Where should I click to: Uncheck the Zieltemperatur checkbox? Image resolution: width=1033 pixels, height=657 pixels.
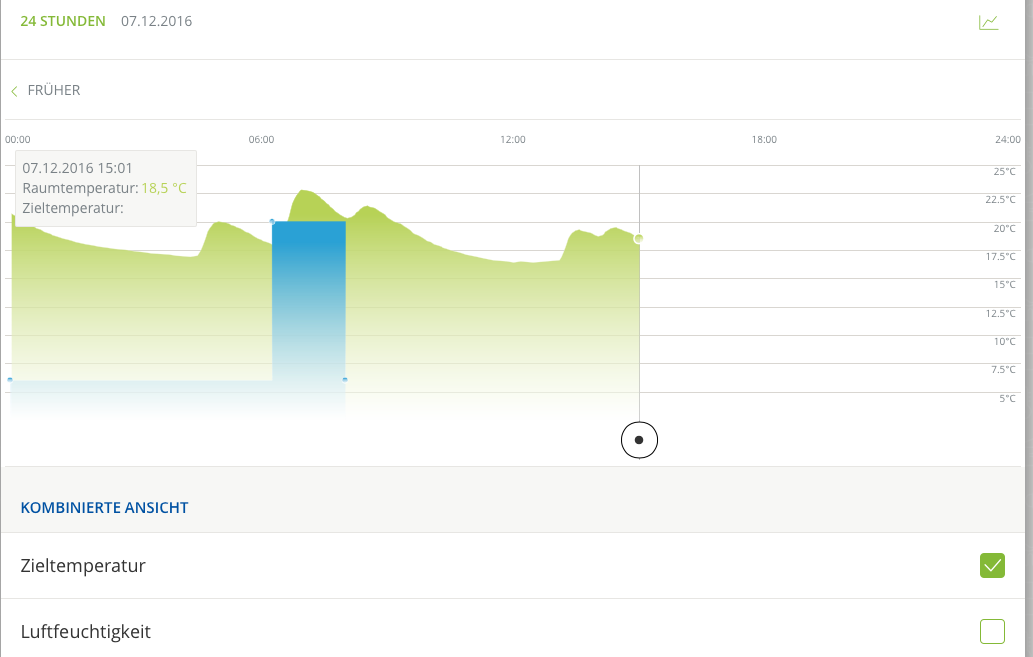point(992,565)
